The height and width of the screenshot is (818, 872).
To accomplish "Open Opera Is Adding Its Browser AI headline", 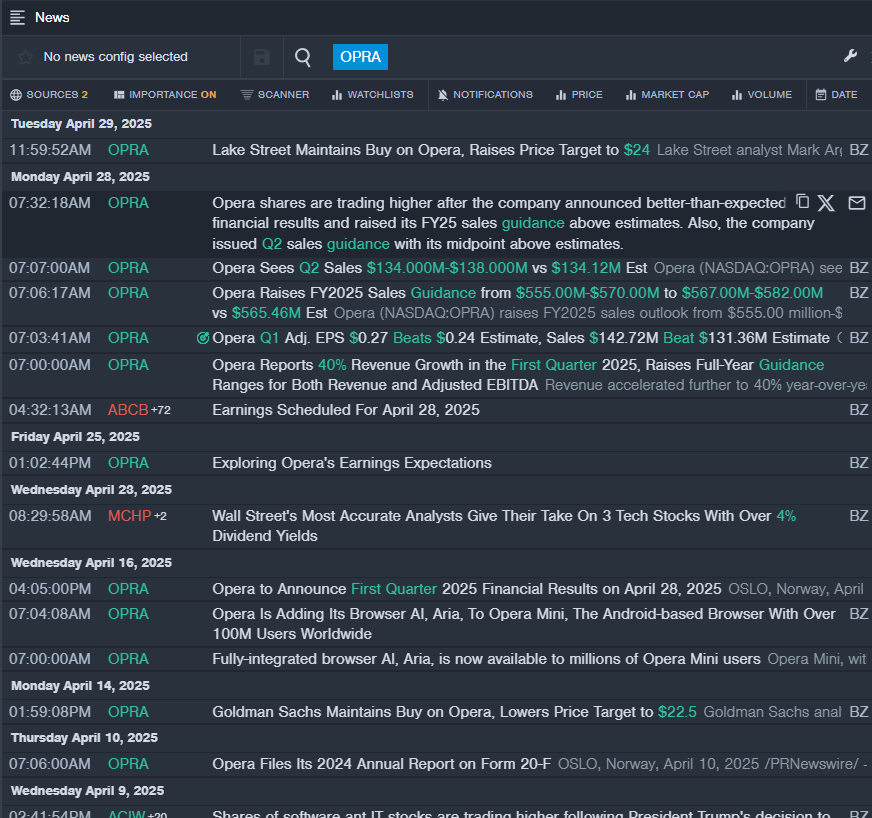I will point(524,624).
